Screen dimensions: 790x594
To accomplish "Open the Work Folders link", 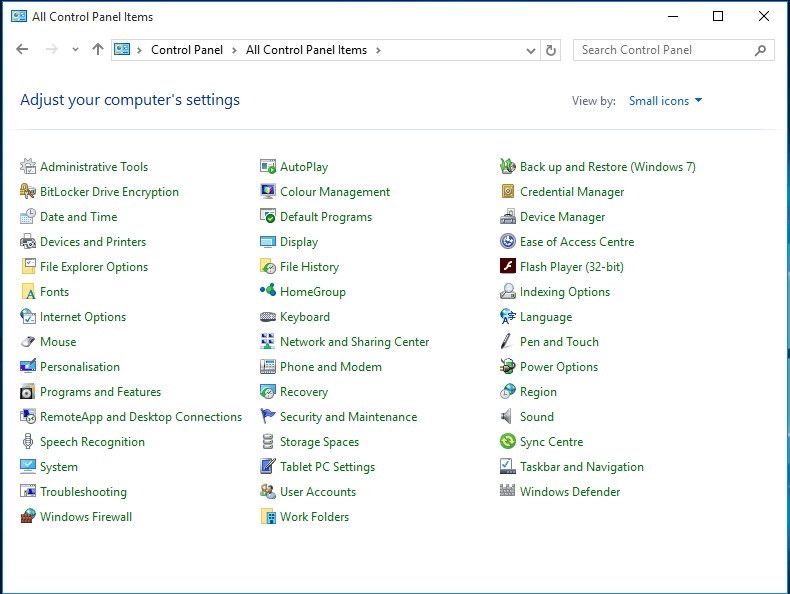I will (x=314, y=516).
